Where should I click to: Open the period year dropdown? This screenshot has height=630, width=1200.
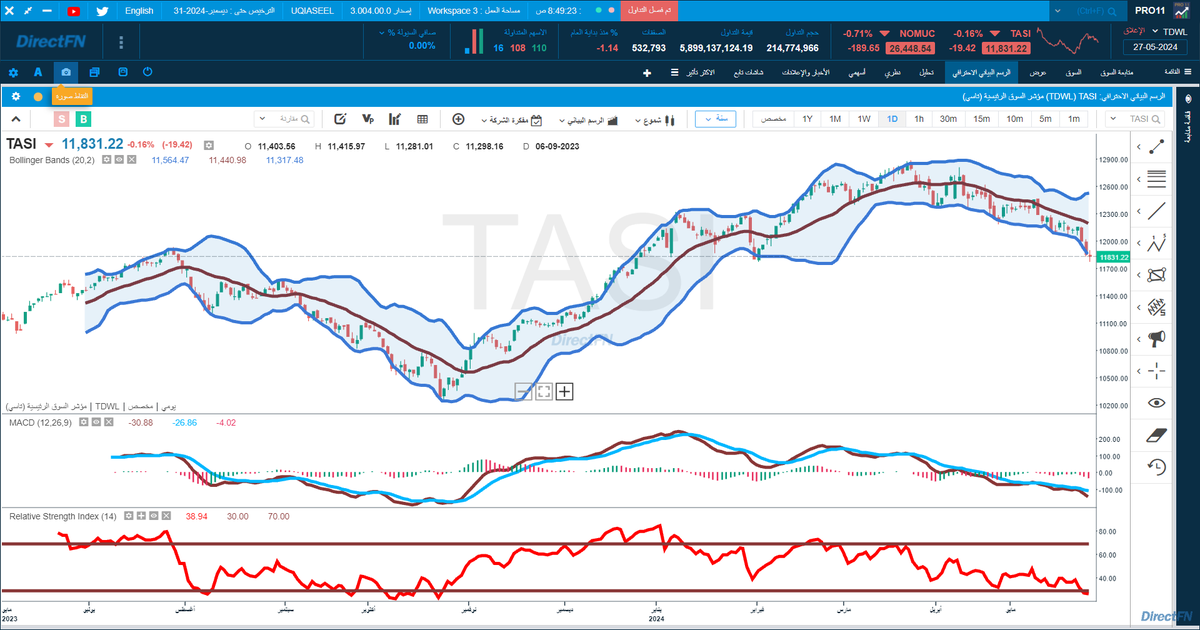coord(716,119)
